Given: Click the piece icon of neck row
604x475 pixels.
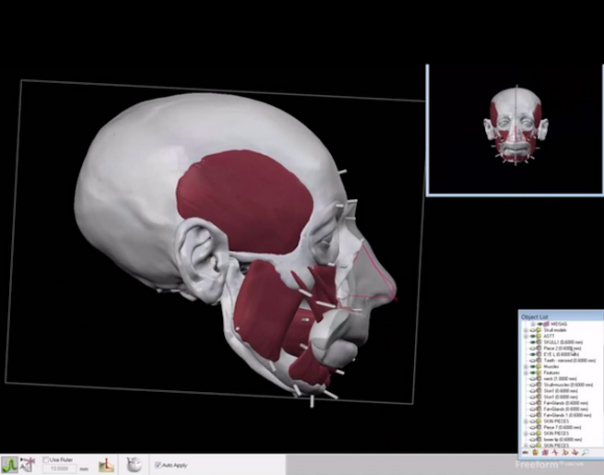Looking at the screenshot, I should [539, 379].
